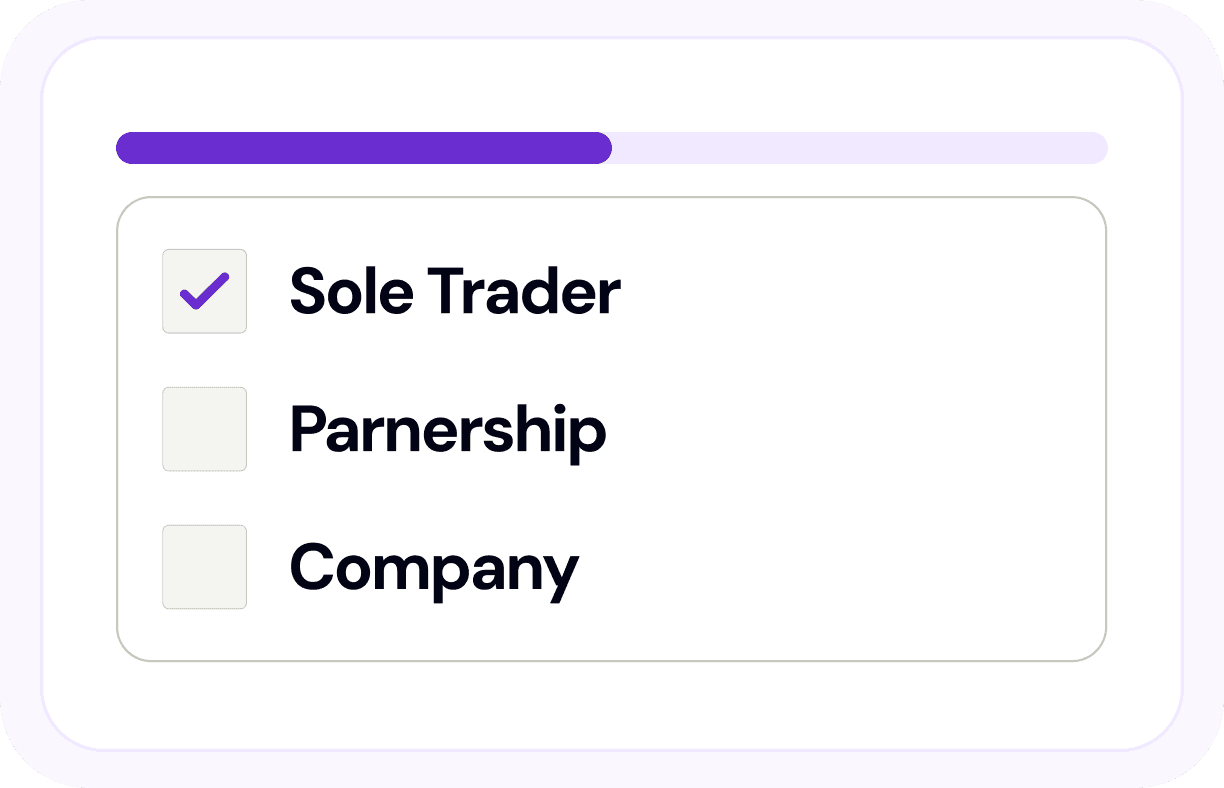The height and width of the screenshot is (788, 1224).
Task: Click the word Sole in first option
Action: click(350, 291)
